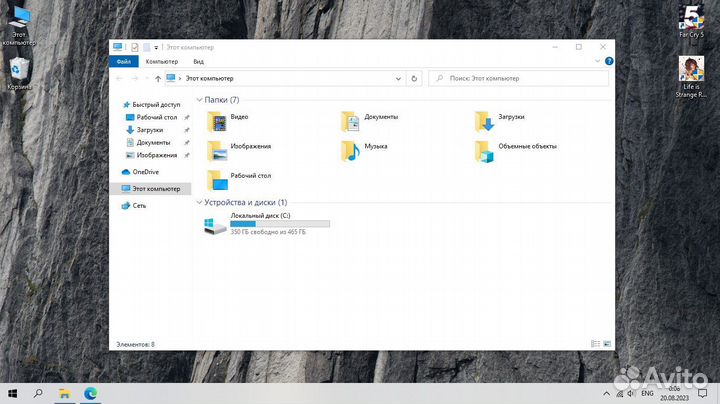Viewport: 720px width, 404px height.
Task: Click the Up directory arrow button
Action: (158, 78)
